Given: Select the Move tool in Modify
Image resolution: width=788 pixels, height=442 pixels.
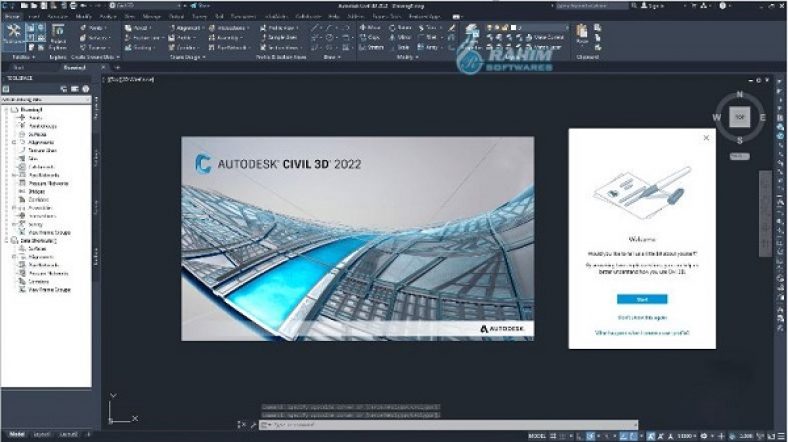Looking at the screenshot, I should (x=370, y=28).
